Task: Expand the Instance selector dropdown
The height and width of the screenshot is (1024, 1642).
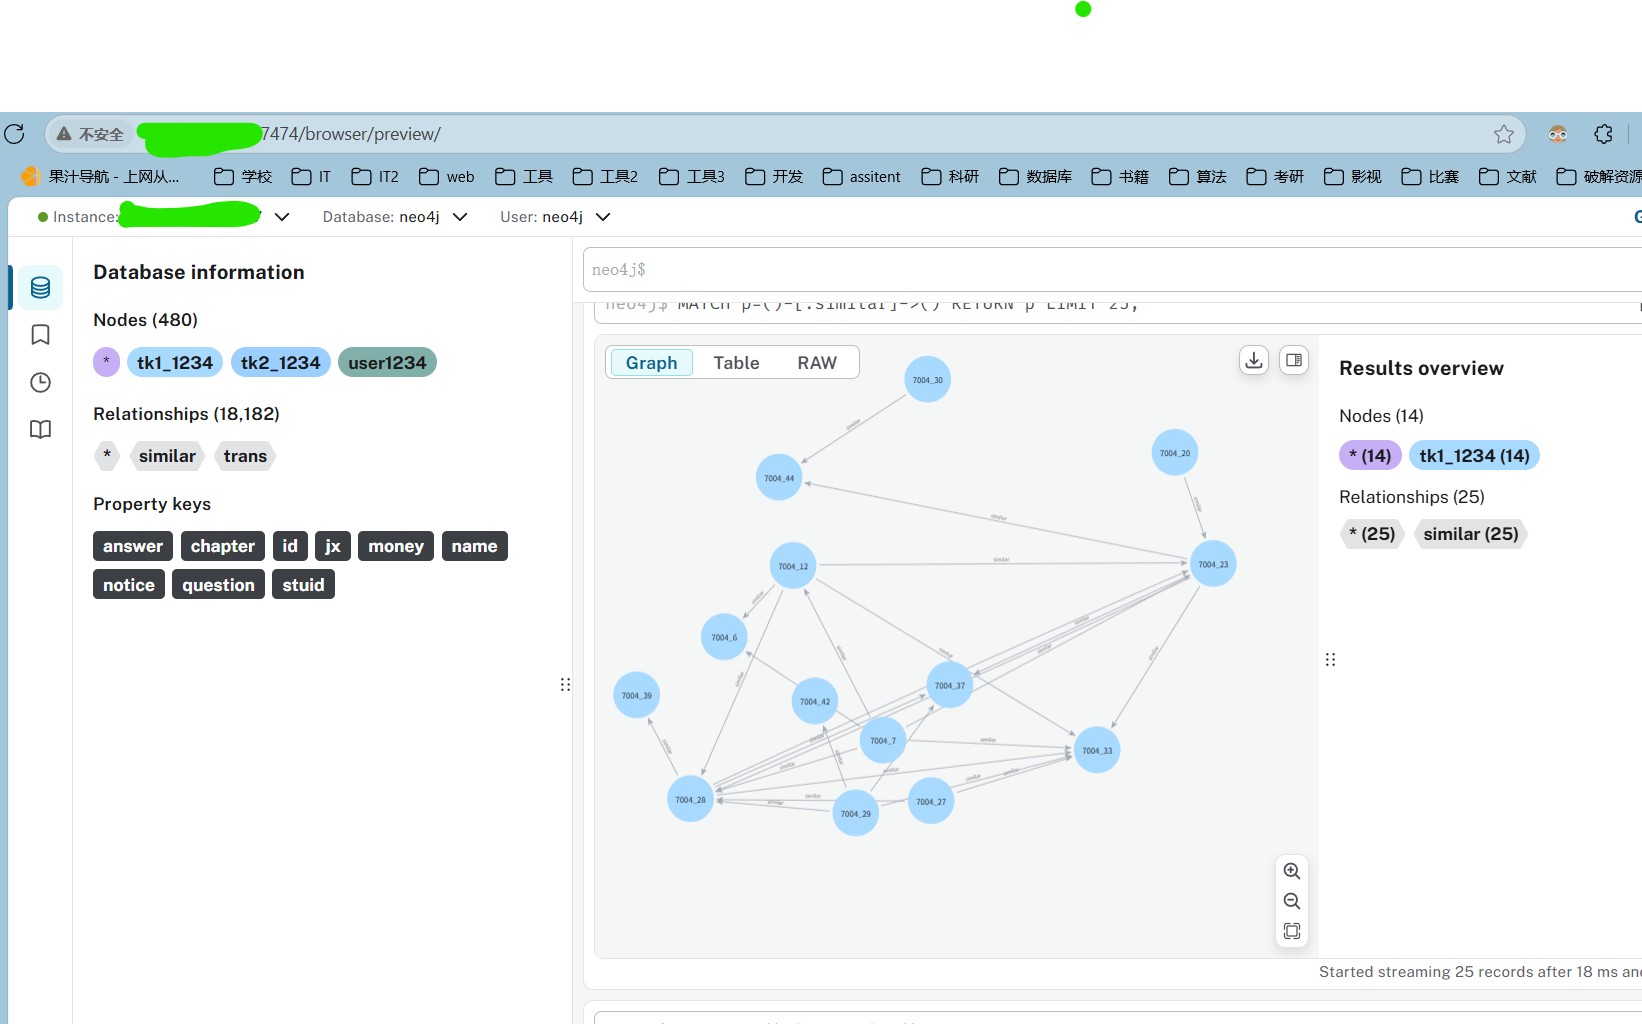Action: pos(281,216)
